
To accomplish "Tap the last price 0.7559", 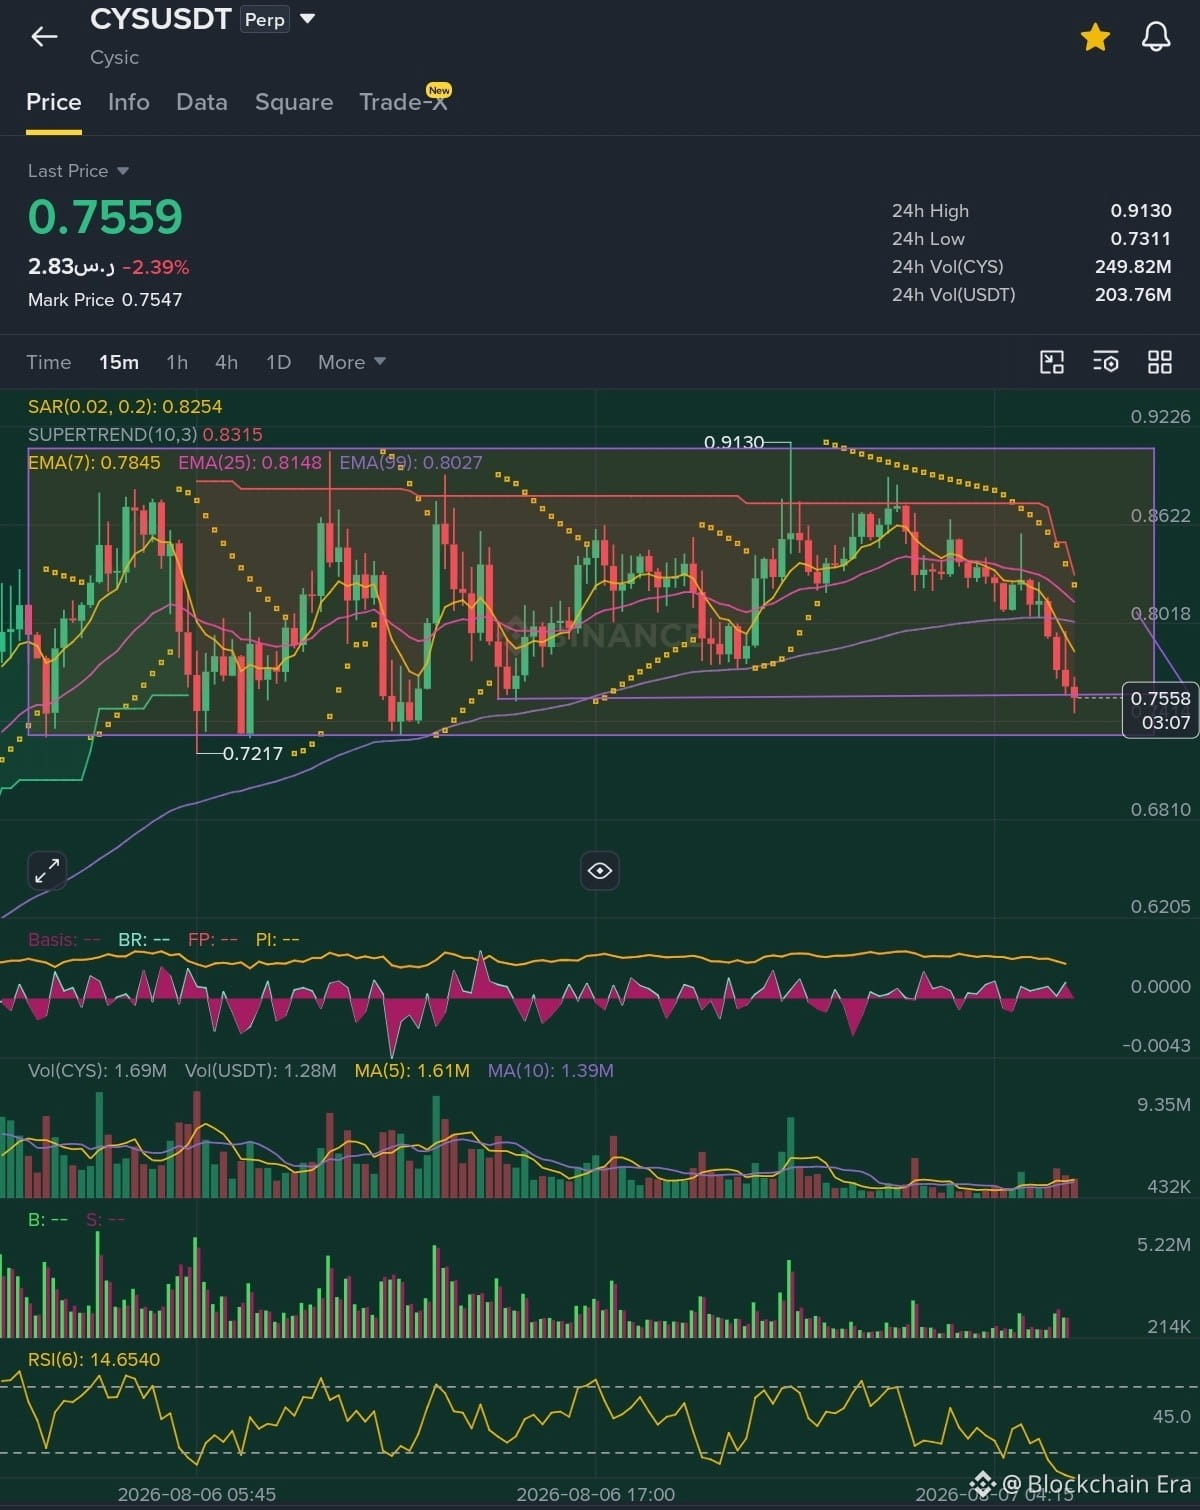I will pos(105,217).
